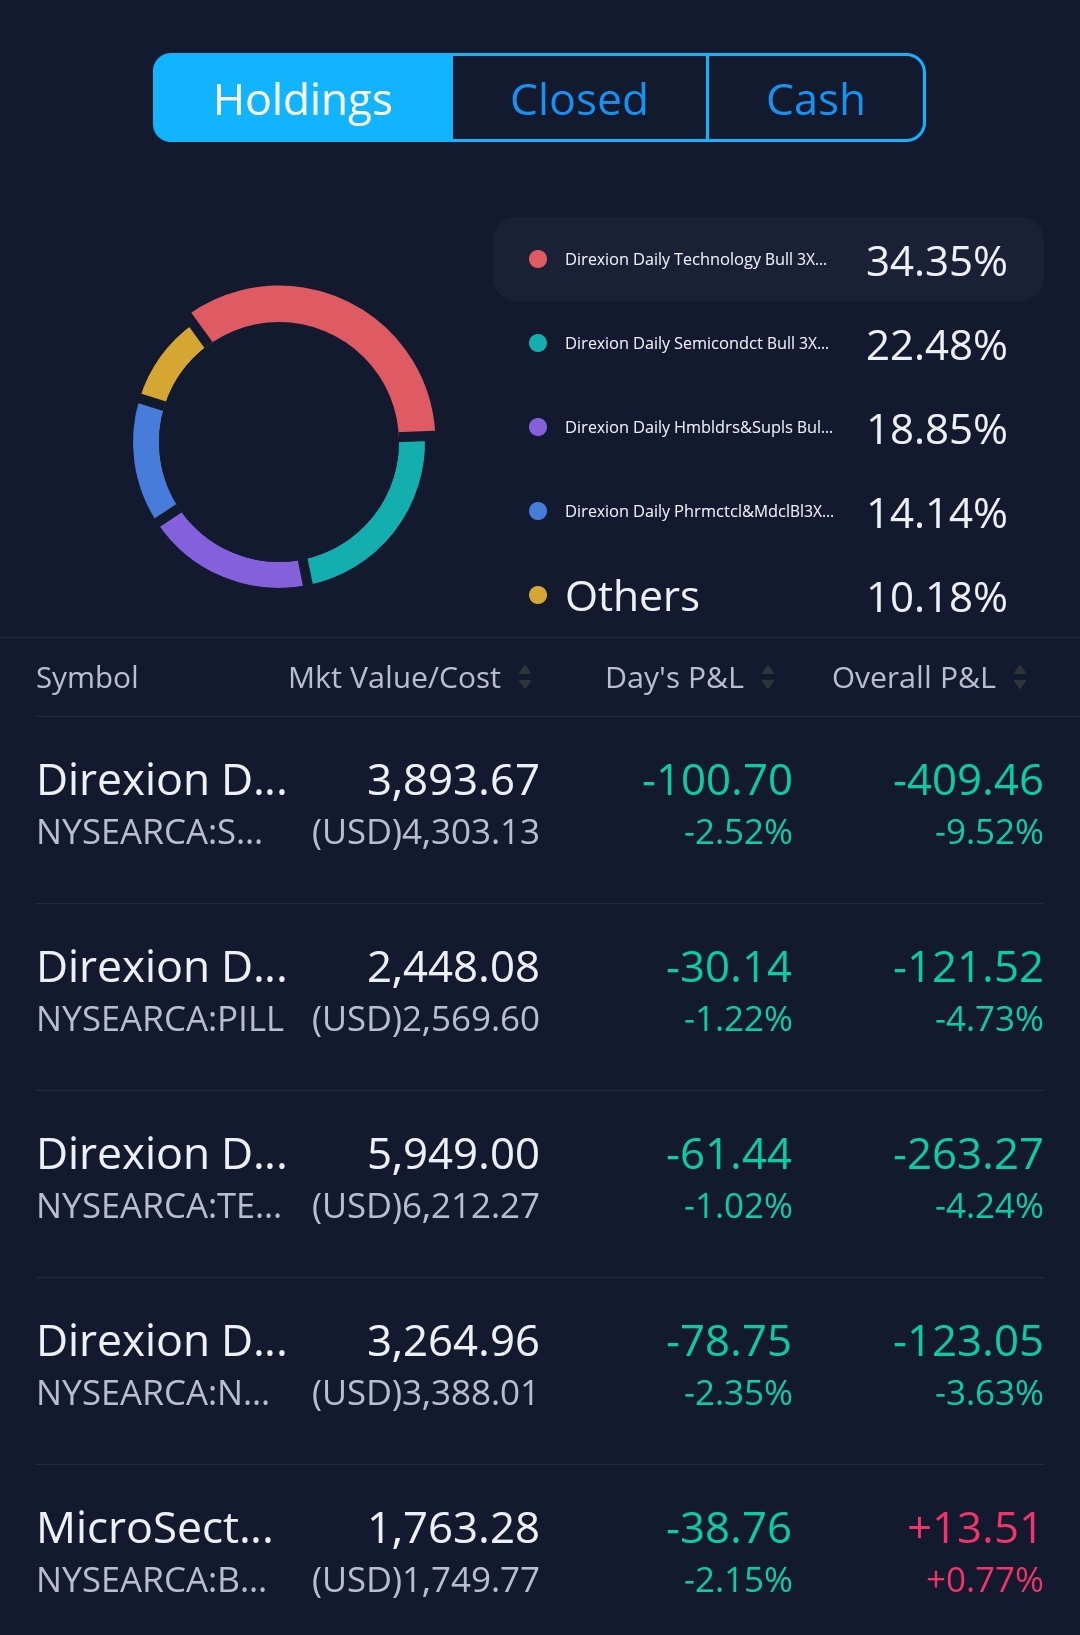Click the teal segment of donut chart

point(384,526)
